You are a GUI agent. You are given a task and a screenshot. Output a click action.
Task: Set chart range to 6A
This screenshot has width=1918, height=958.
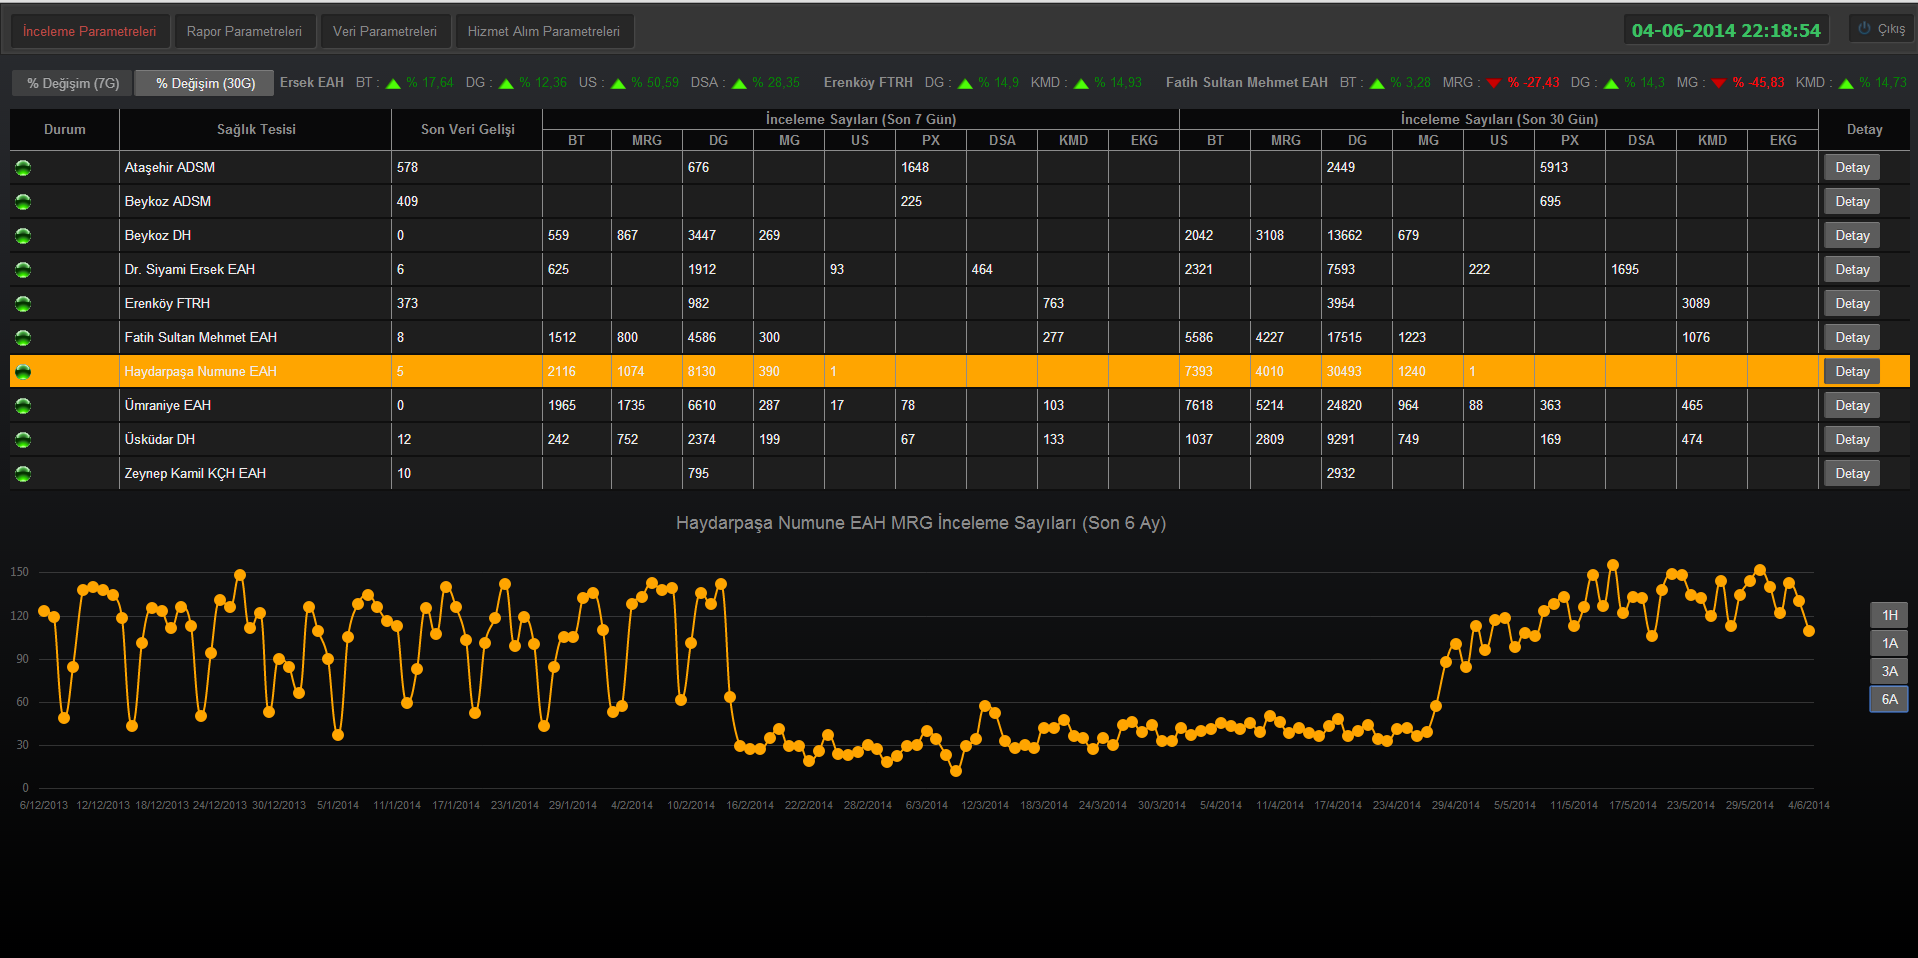point(1889,699)
